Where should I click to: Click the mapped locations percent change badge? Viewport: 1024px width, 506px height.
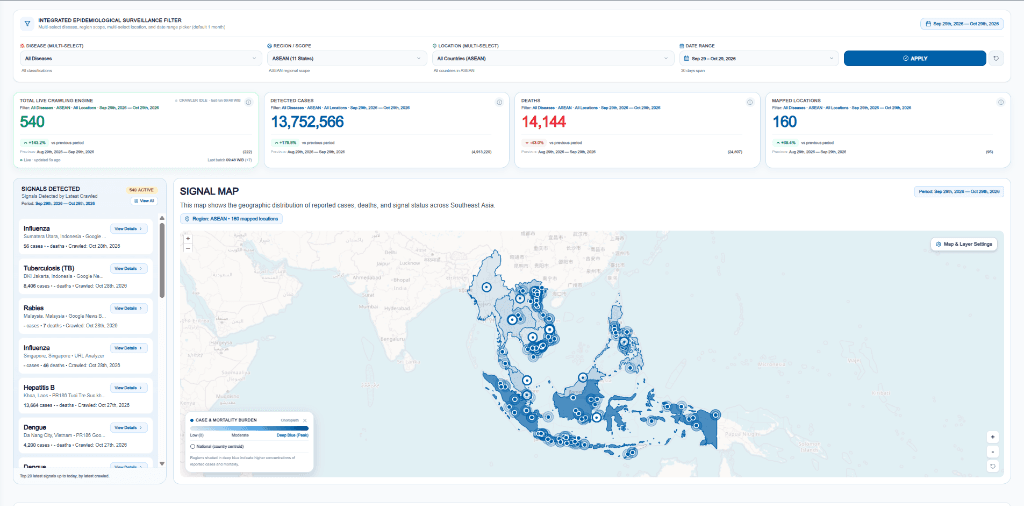pyautogui.click(x=784, y=142)
